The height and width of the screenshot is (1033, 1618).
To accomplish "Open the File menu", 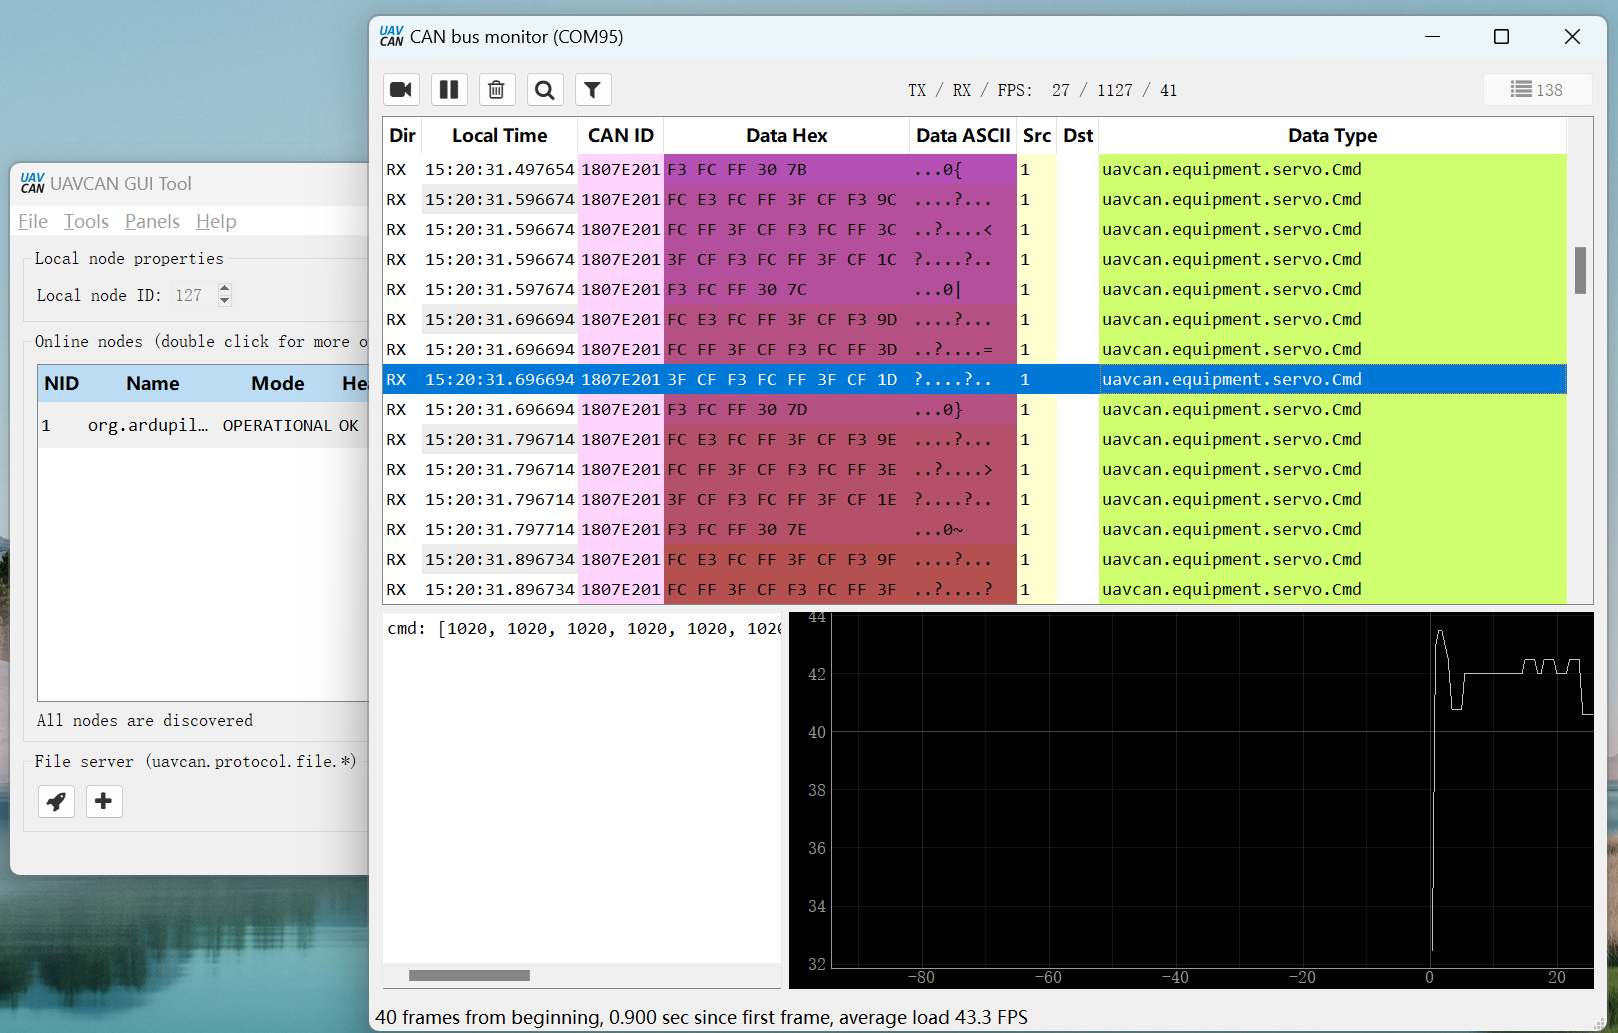I will point(33,221).
